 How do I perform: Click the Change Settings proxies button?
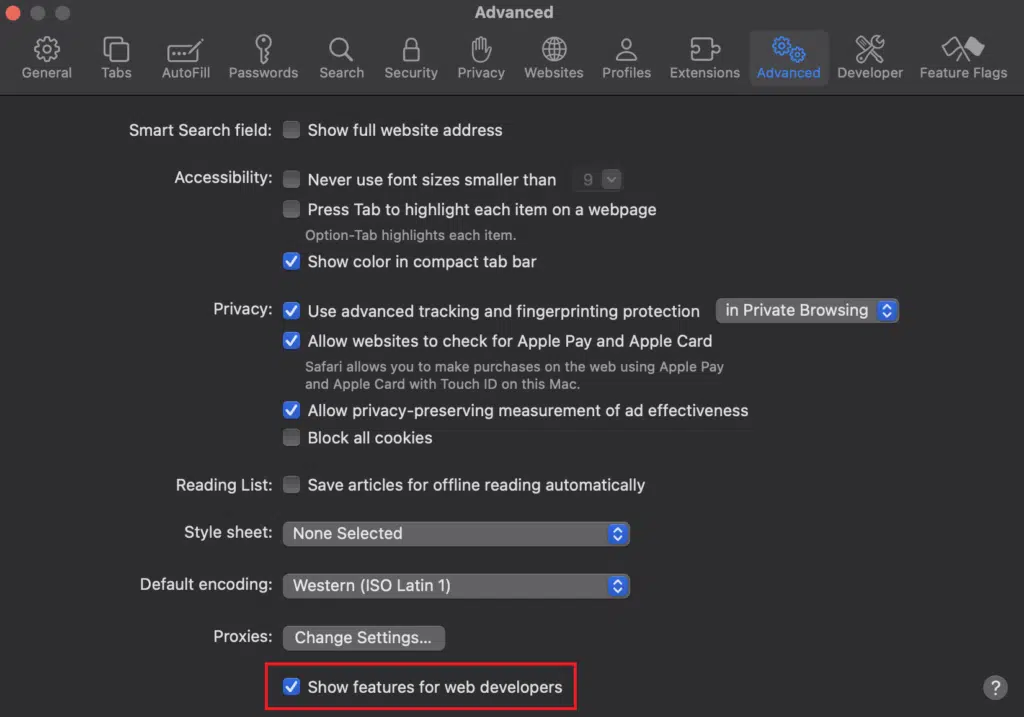click(x=363, y=638)
